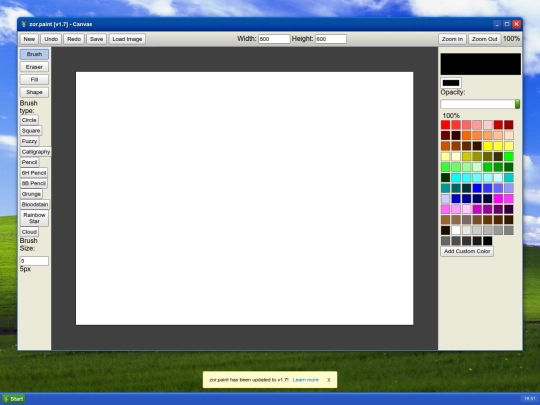Choose the Rainbow Star brush
The width and height of the screenshot is (540, 405).
coord(34,218)
